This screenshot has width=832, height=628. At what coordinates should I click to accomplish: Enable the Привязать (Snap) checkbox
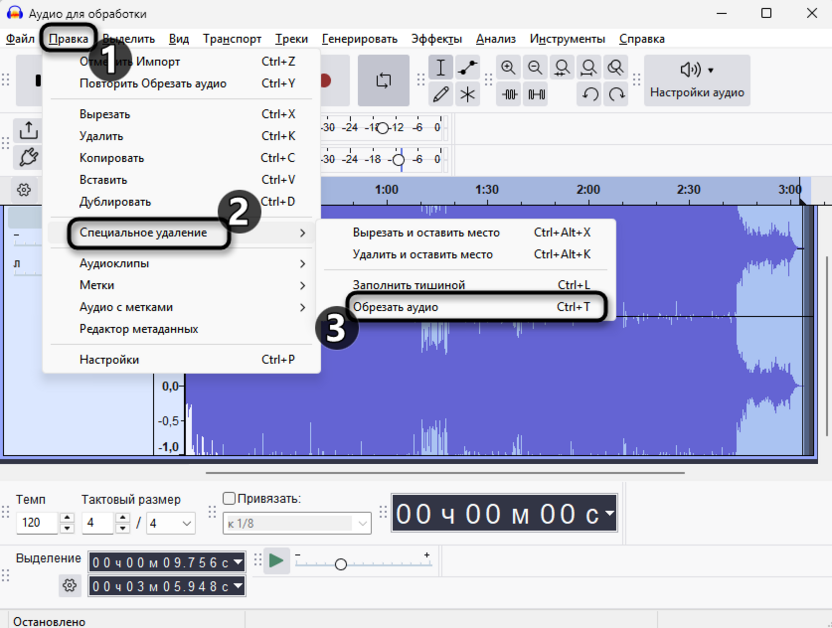[x=229, y=499]
